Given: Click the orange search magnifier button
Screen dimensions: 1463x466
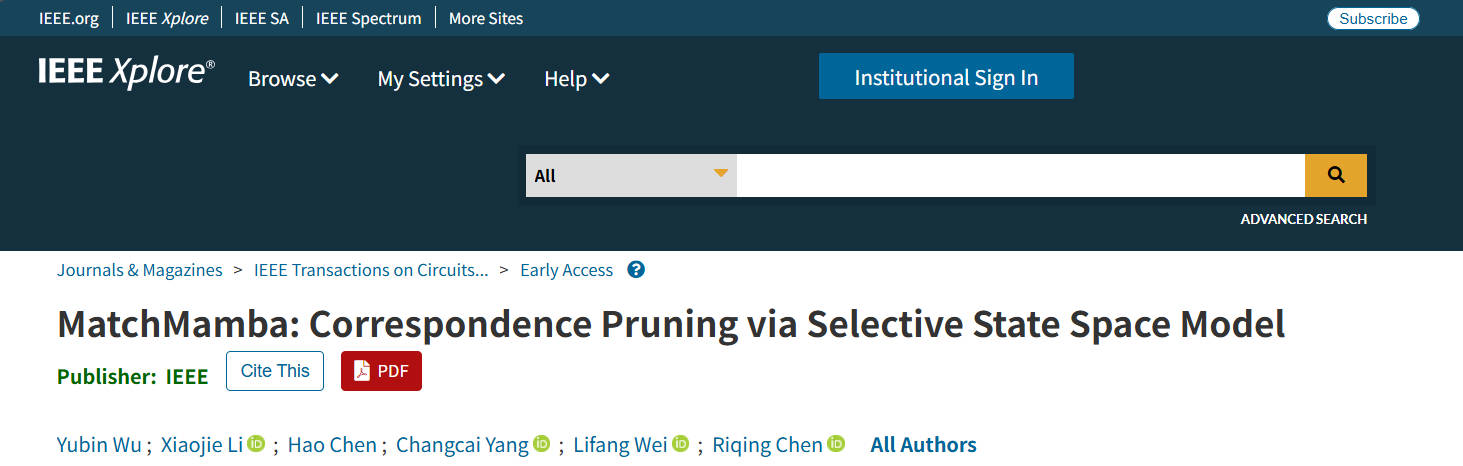Looking at the screenshot, I should click(x=1335, y=175).
